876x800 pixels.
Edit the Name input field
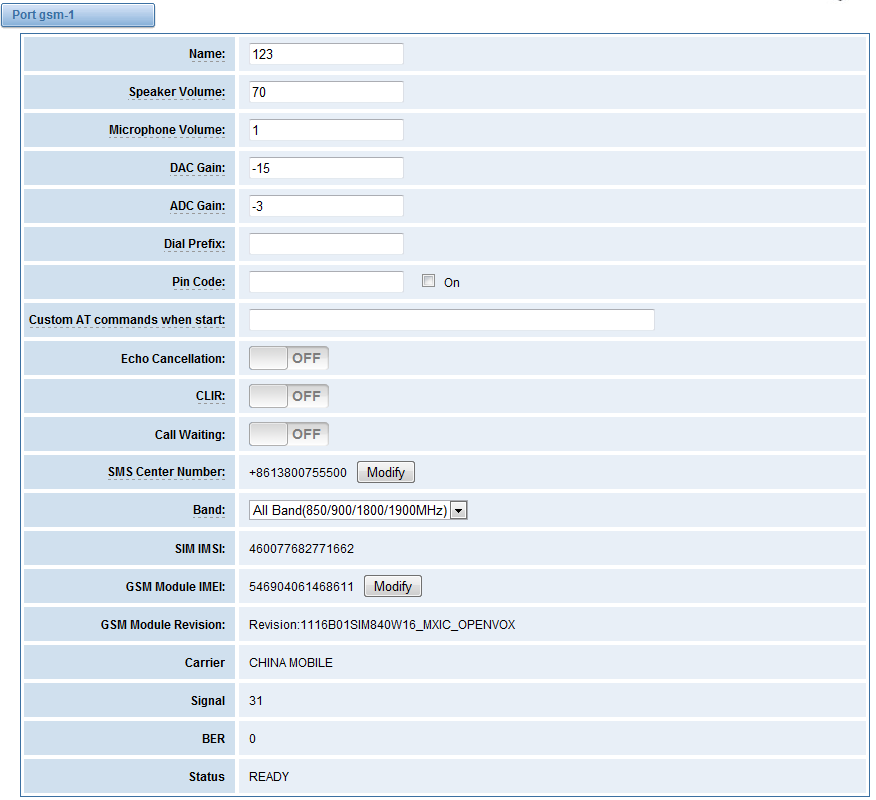(x=326, y=54)
